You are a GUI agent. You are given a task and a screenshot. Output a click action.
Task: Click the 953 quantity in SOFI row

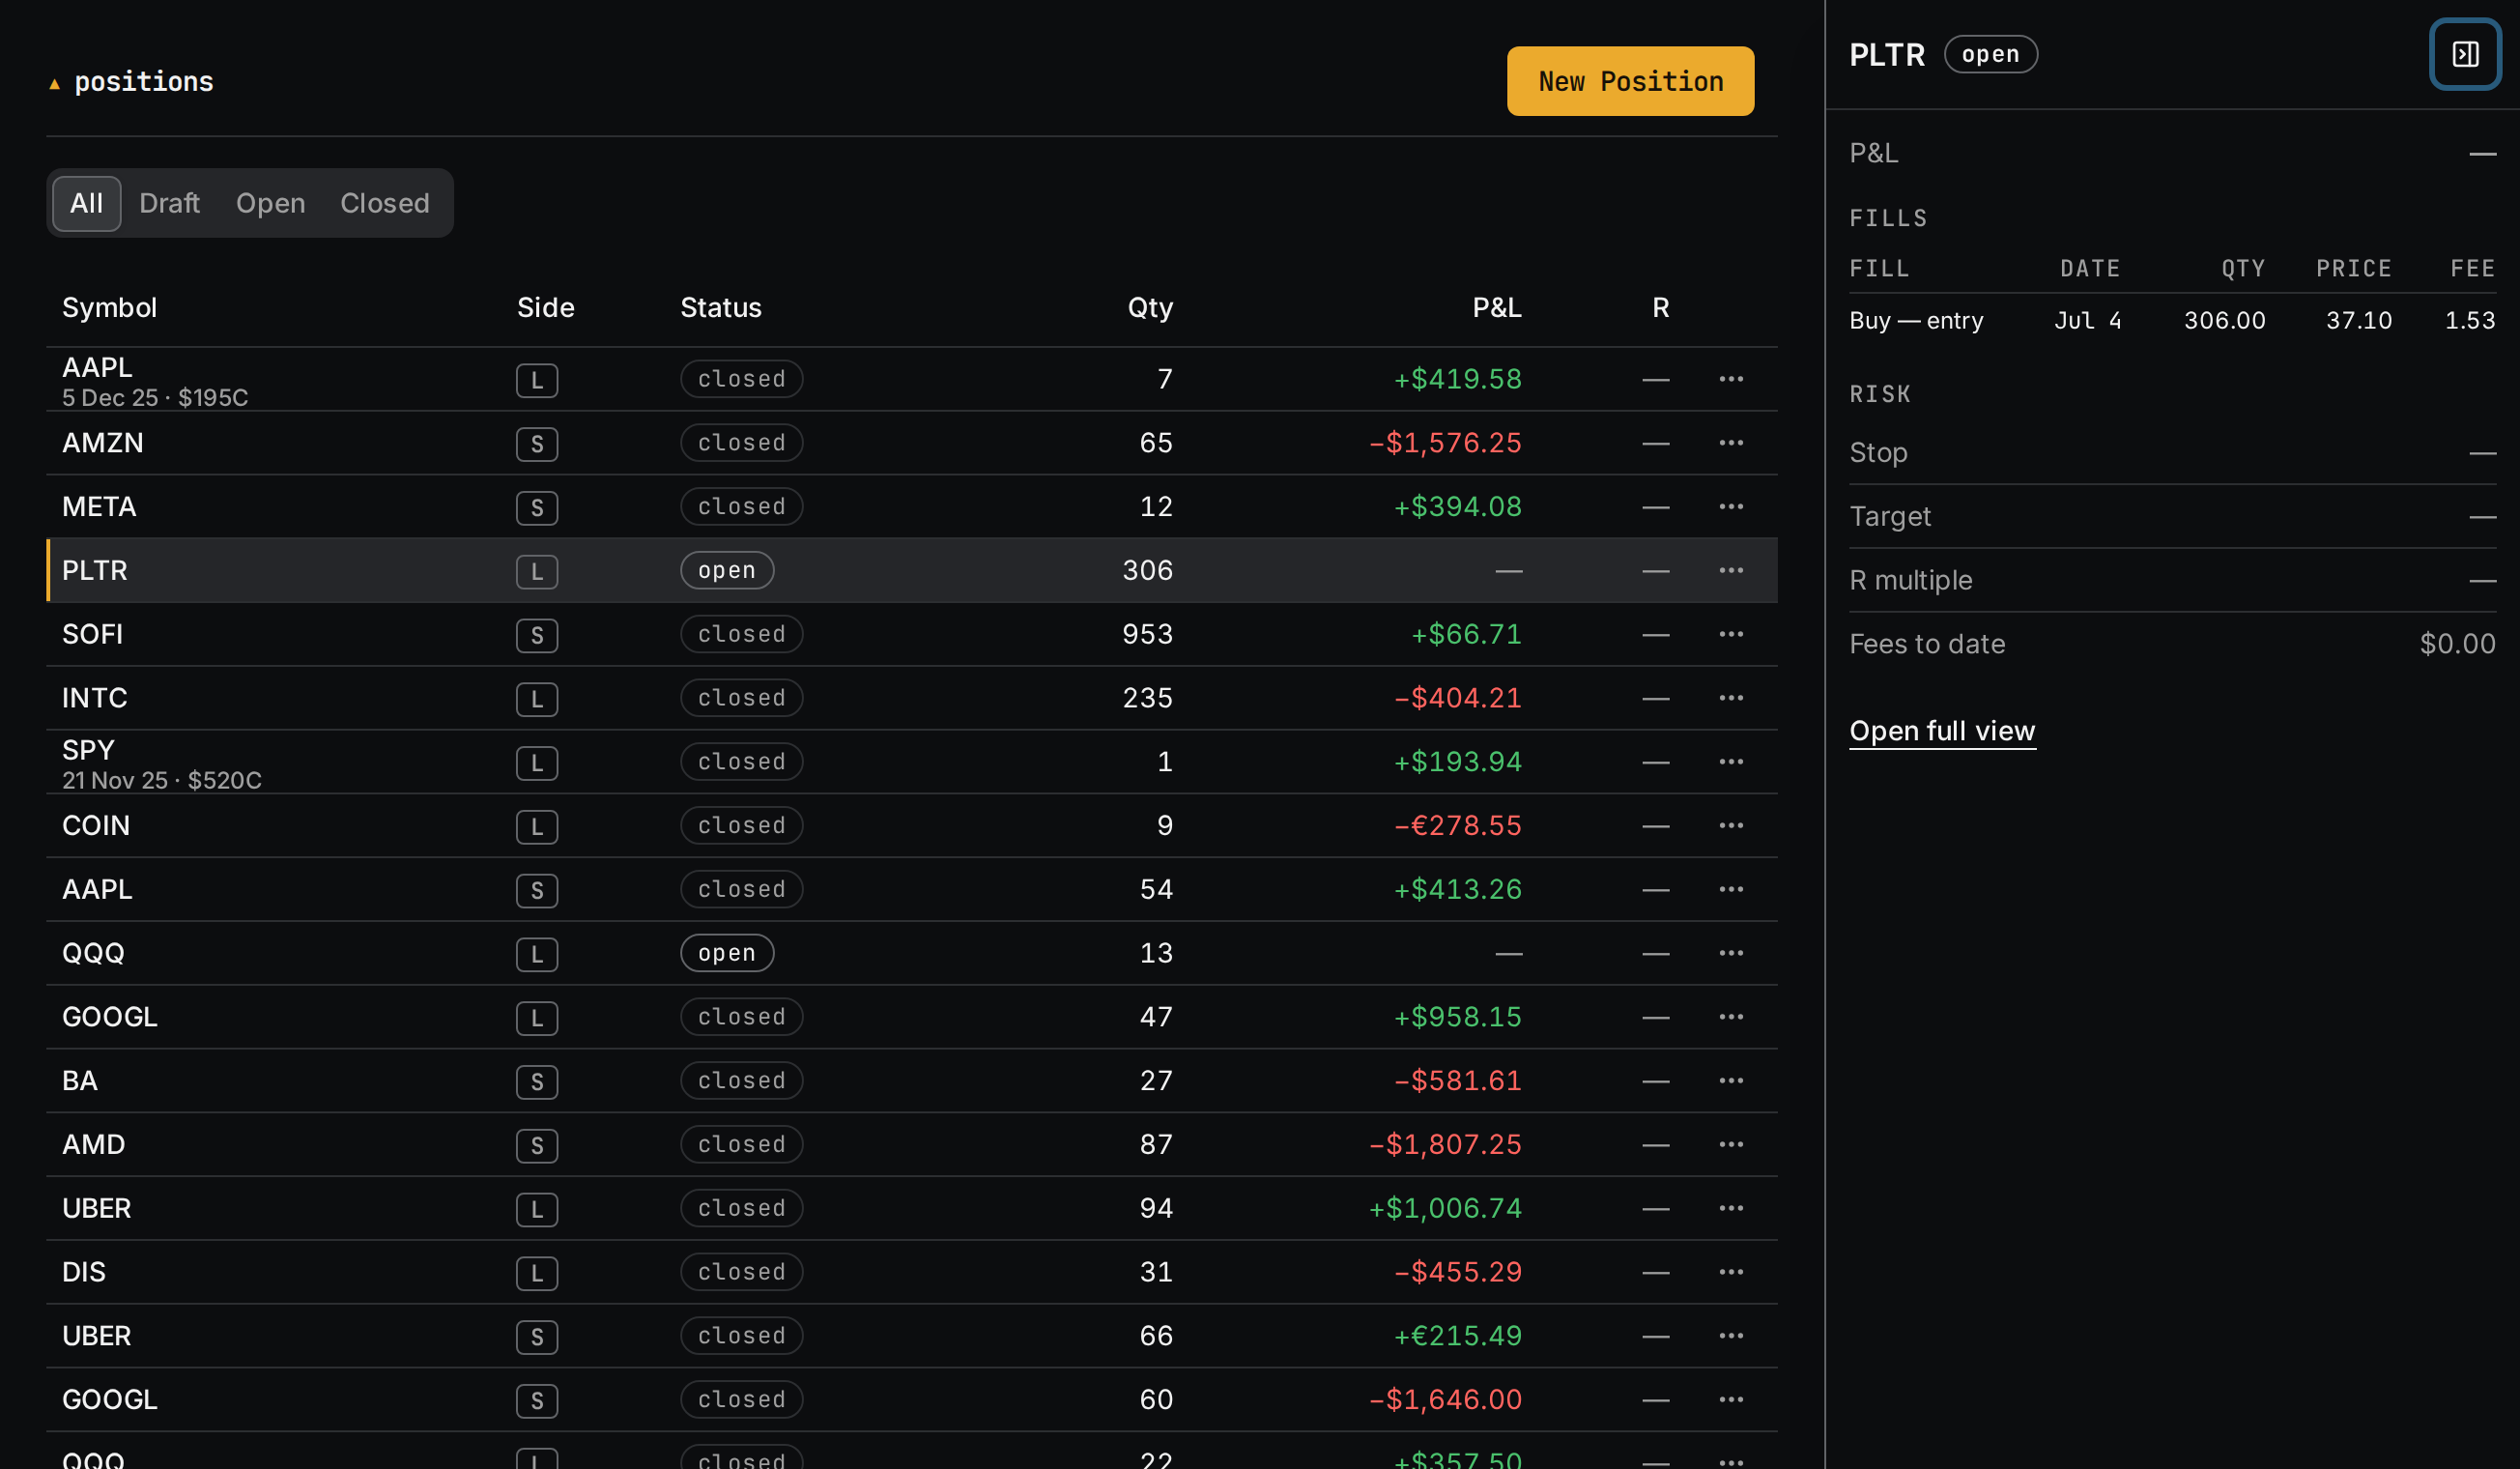[x=1147, y=634]
